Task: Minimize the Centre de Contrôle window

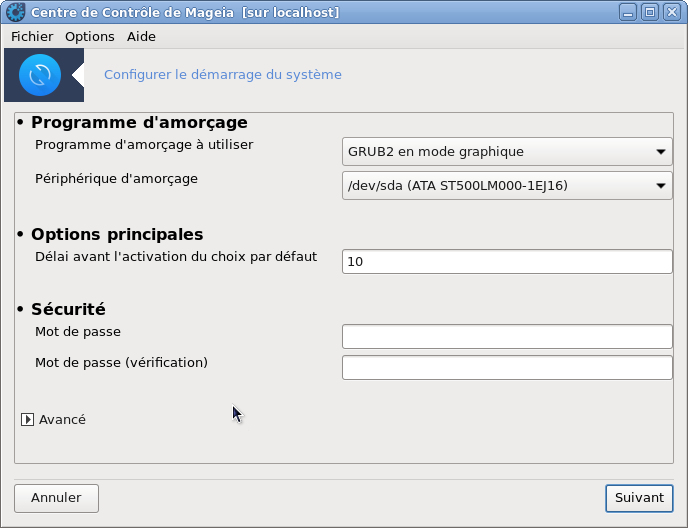Action: coord(628,12)
